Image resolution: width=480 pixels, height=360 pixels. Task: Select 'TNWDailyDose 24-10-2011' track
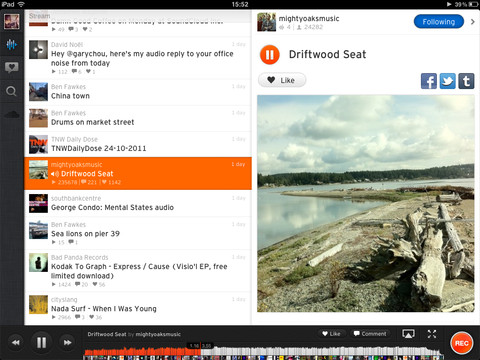pyautogui.click(x=138, y=145)
